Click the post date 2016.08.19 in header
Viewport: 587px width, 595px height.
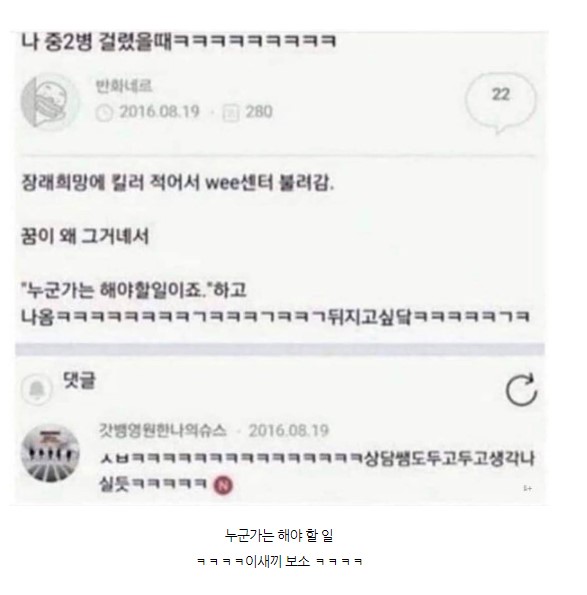159,112
